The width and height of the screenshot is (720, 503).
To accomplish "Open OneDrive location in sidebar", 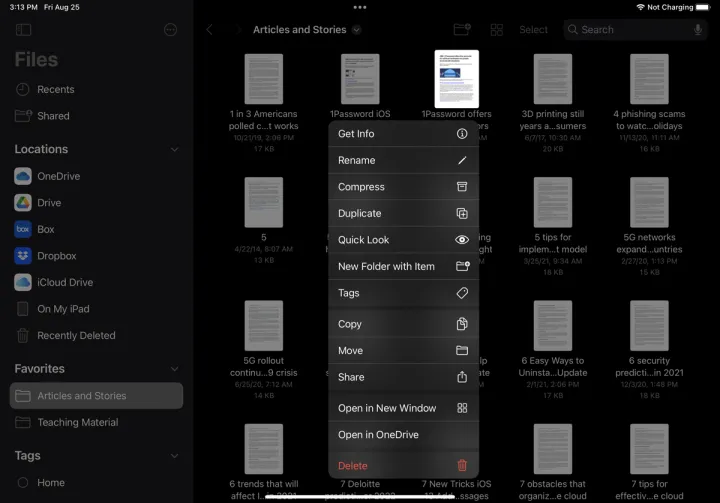I will point(58,176).
